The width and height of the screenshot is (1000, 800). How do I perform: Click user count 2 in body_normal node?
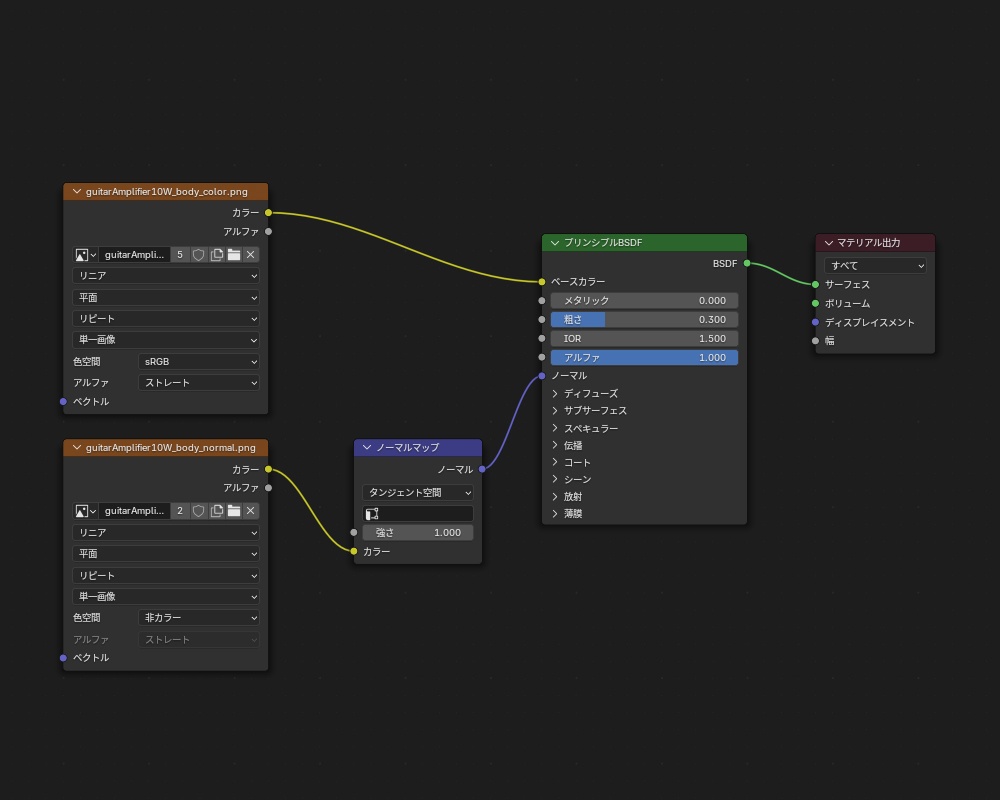point(180,511)
